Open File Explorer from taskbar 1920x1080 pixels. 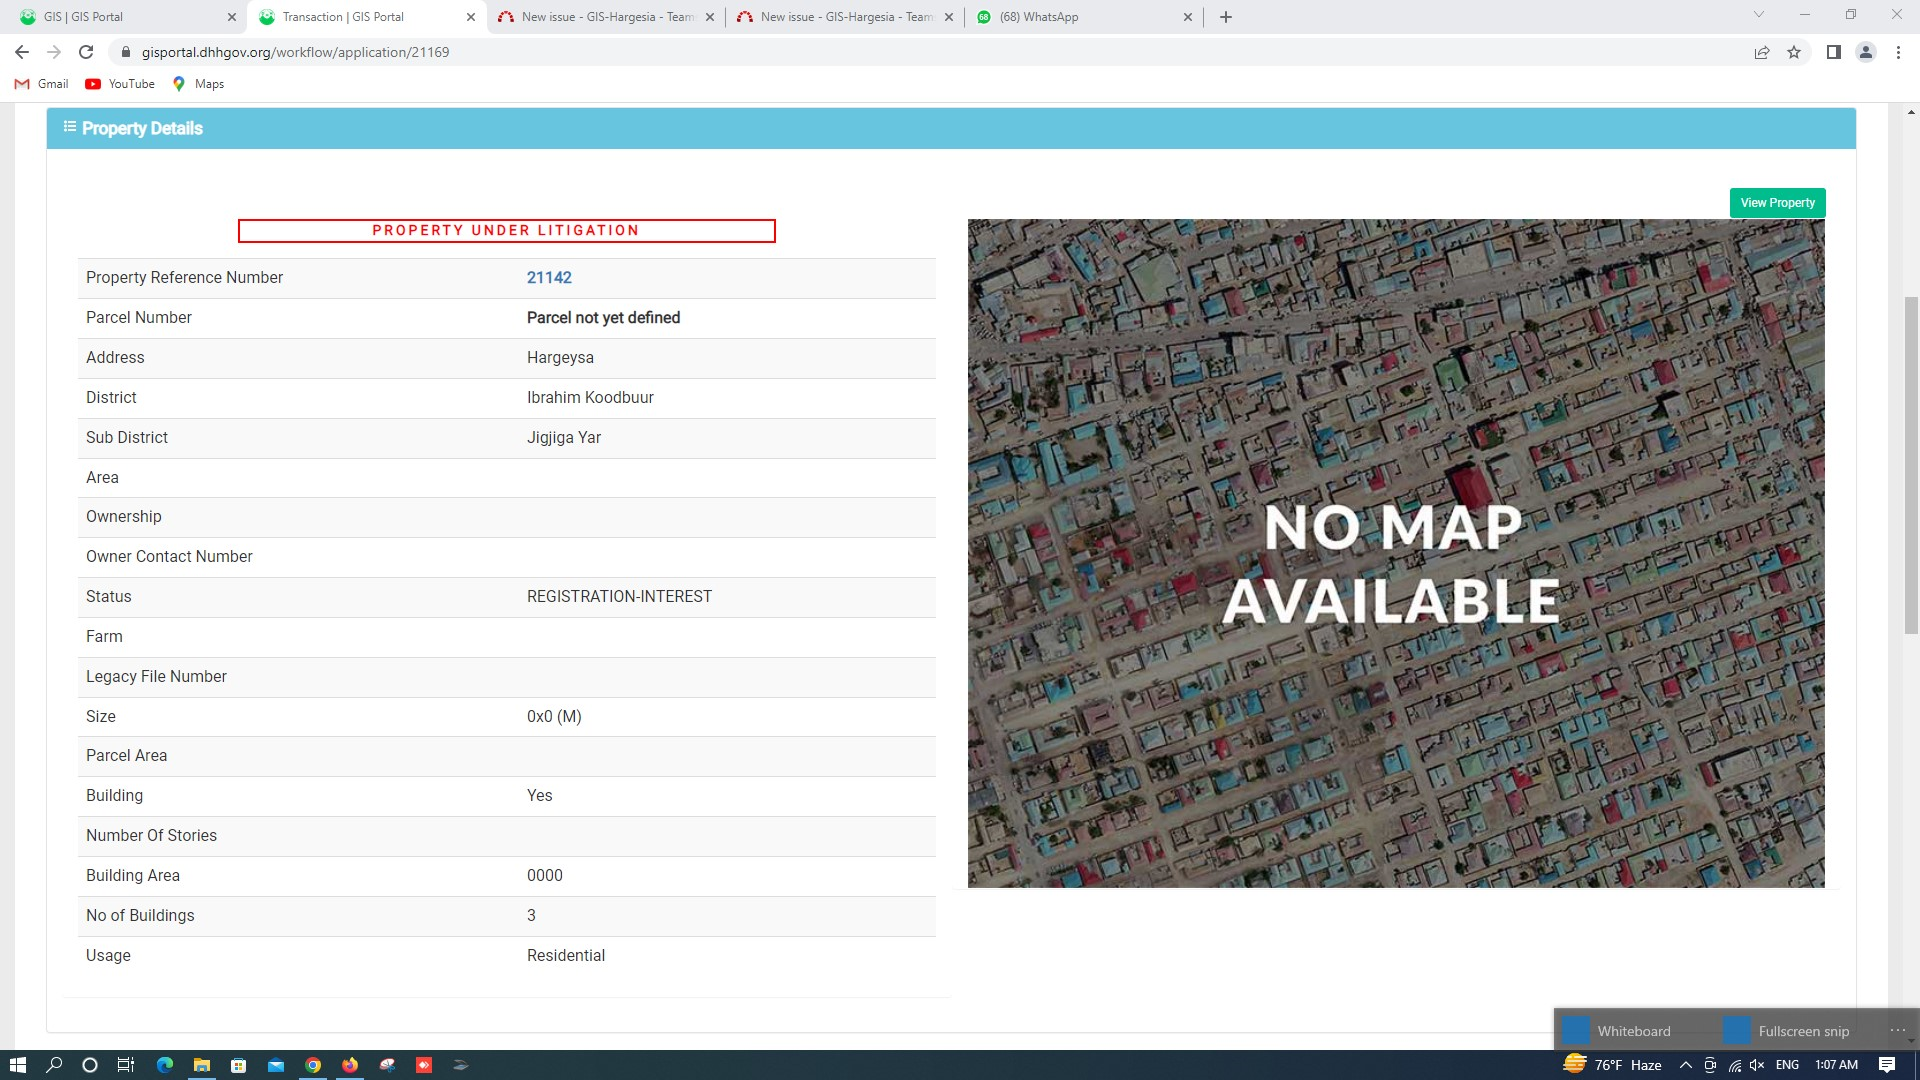pyautogui.click(x=202, y=1065)
